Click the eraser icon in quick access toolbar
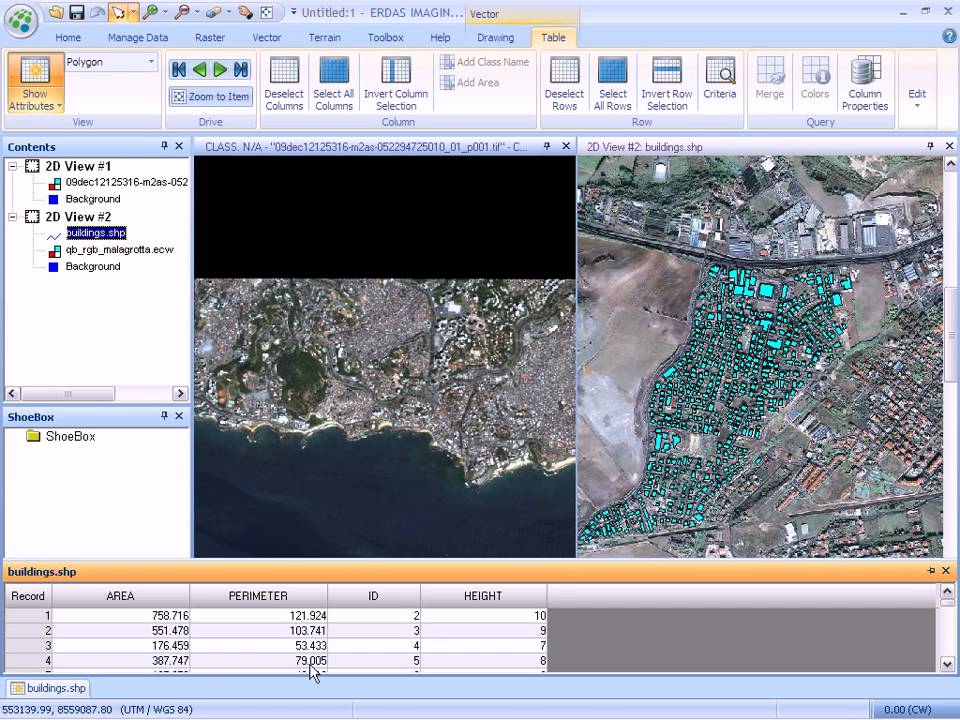 pos(214,12)
